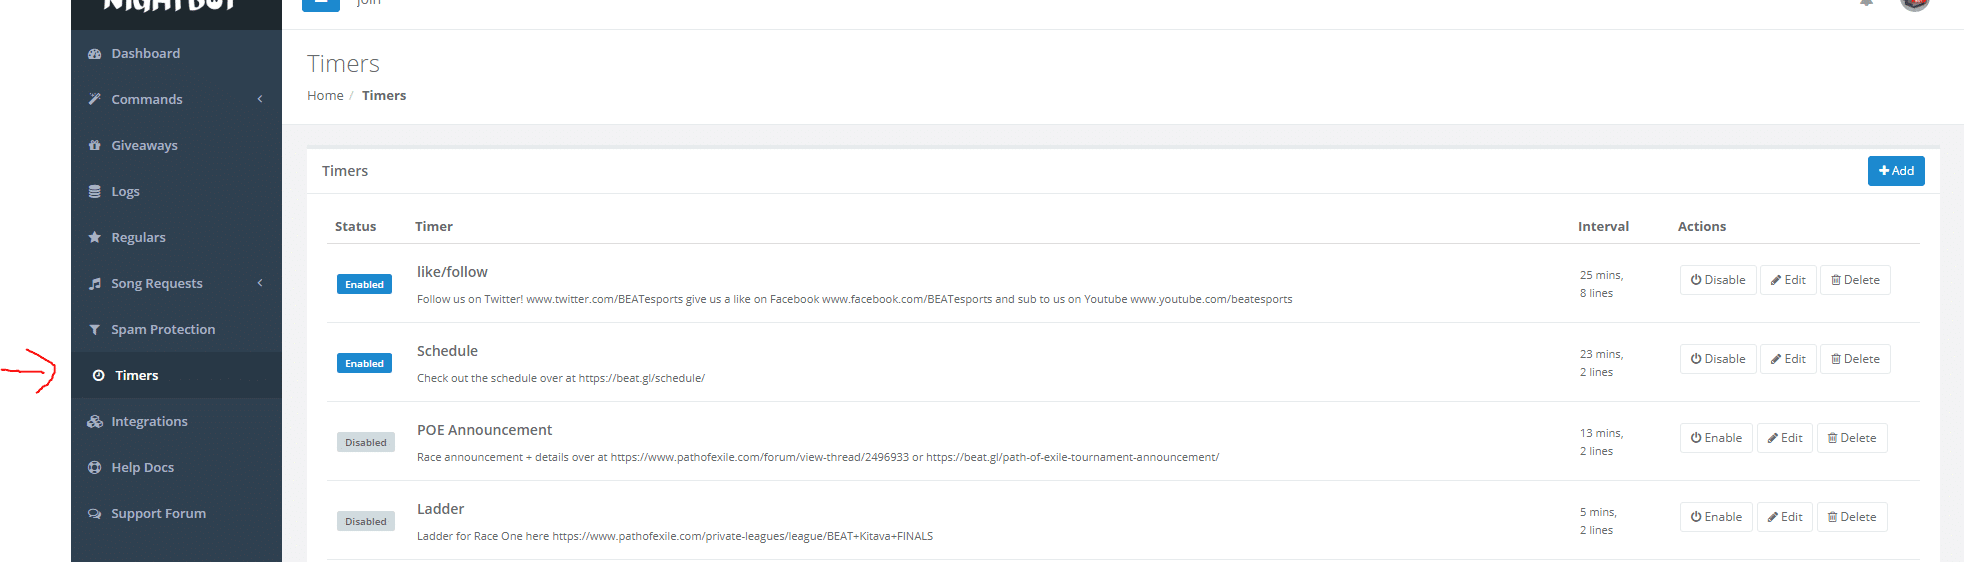The width and height of the screenshot is (1964, 562).
Task: Click the Status column header
Action: (x=355, y=227)
